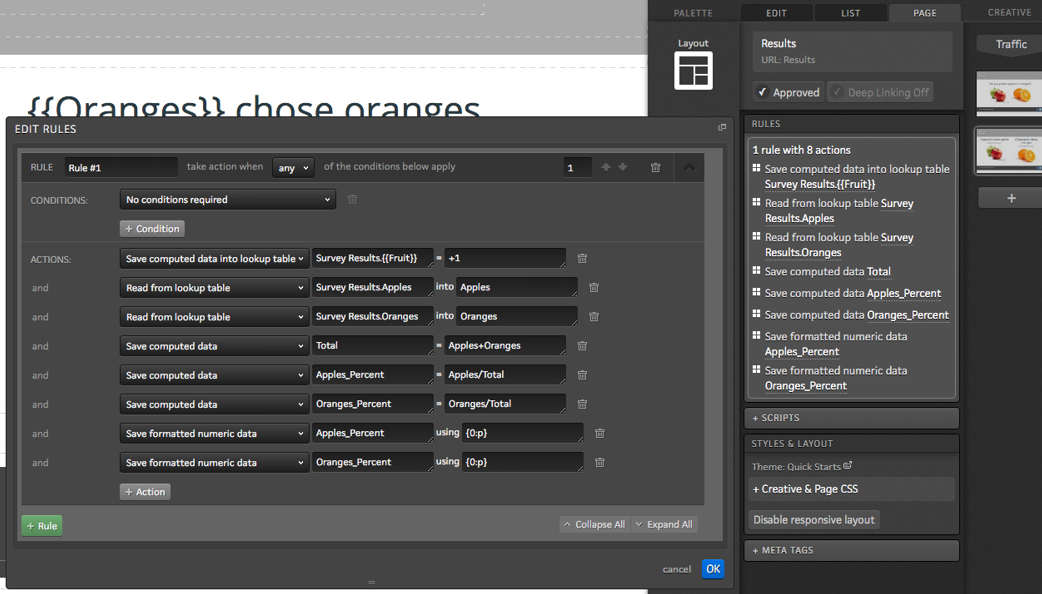1042x594 pixels.
Task: Toggle the Approved checkbox
Action: tap(789, 92)
